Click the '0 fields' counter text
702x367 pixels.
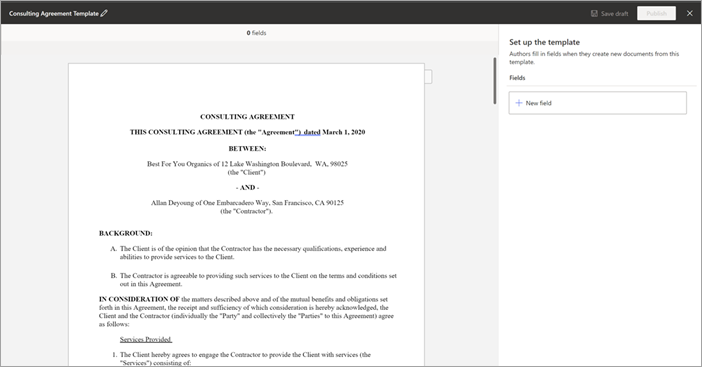(256, 33)
